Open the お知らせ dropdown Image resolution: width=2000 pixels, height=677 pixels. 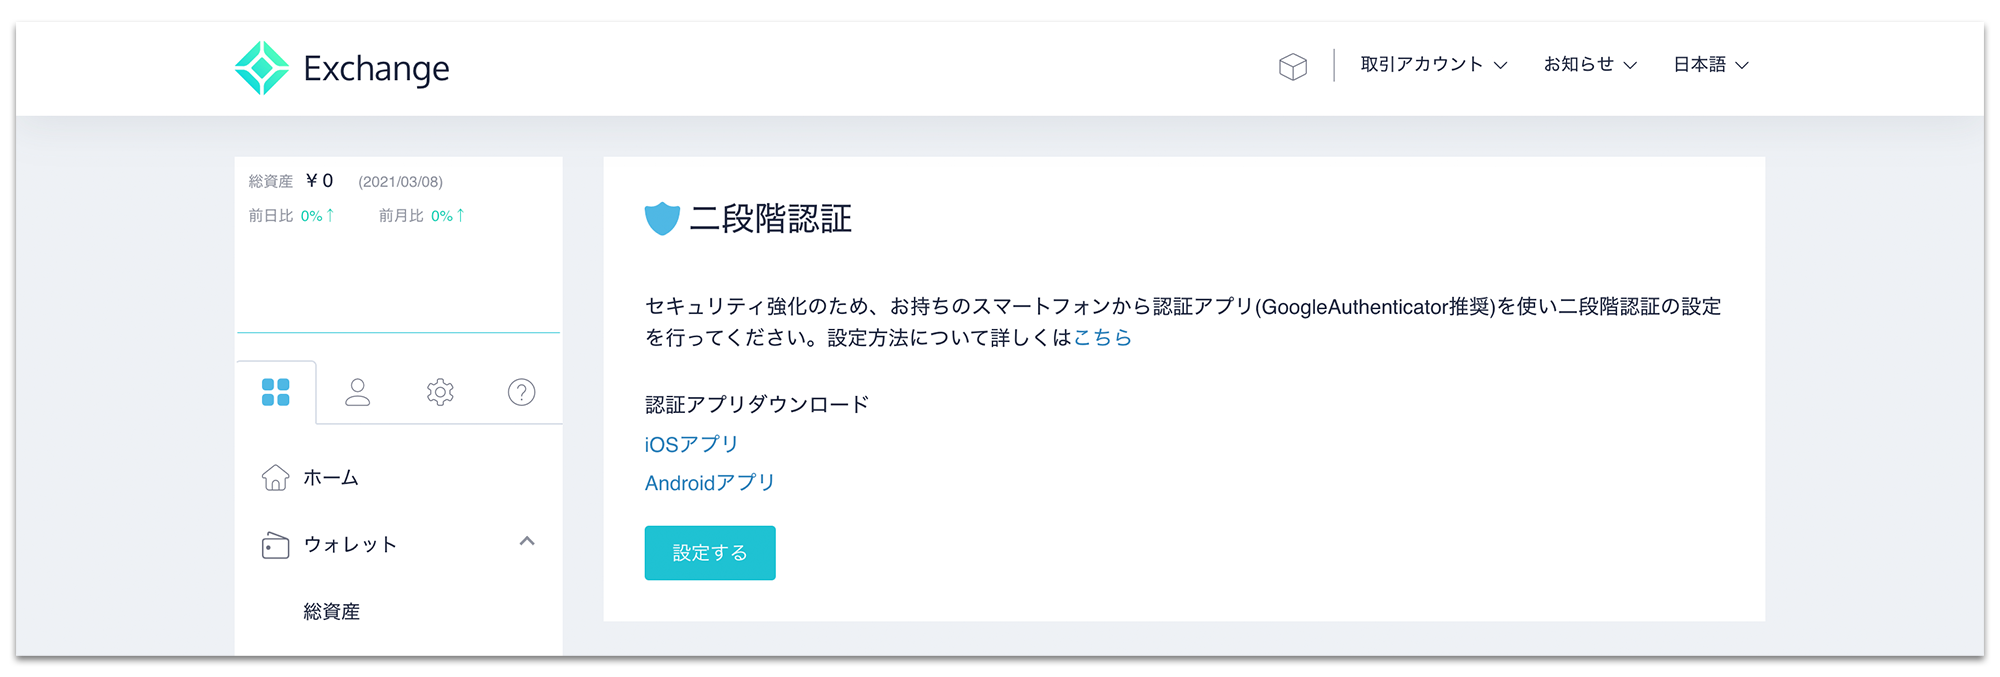pyautogui.click(x=1588, y=63)
